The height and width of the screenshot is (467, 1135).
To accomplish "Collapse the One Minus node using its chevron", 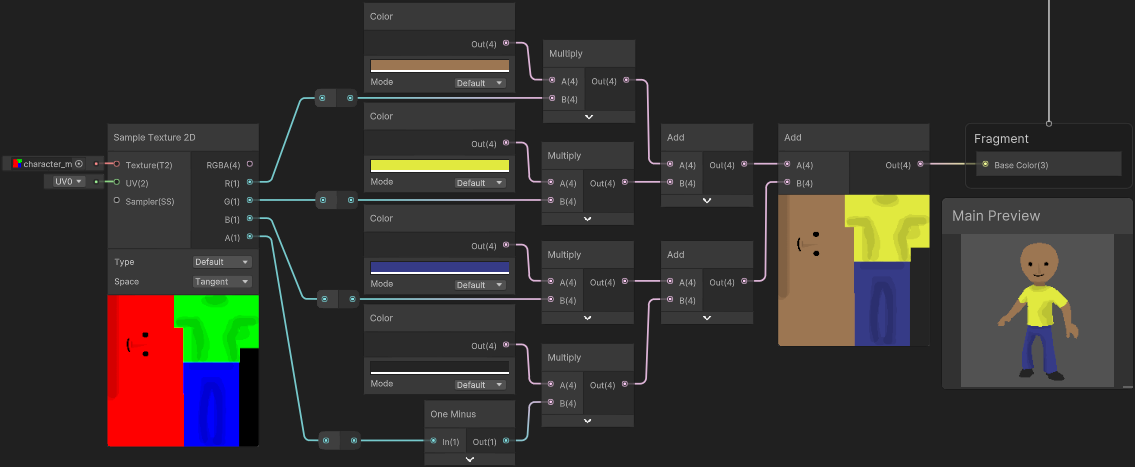I will coord(470,459).
